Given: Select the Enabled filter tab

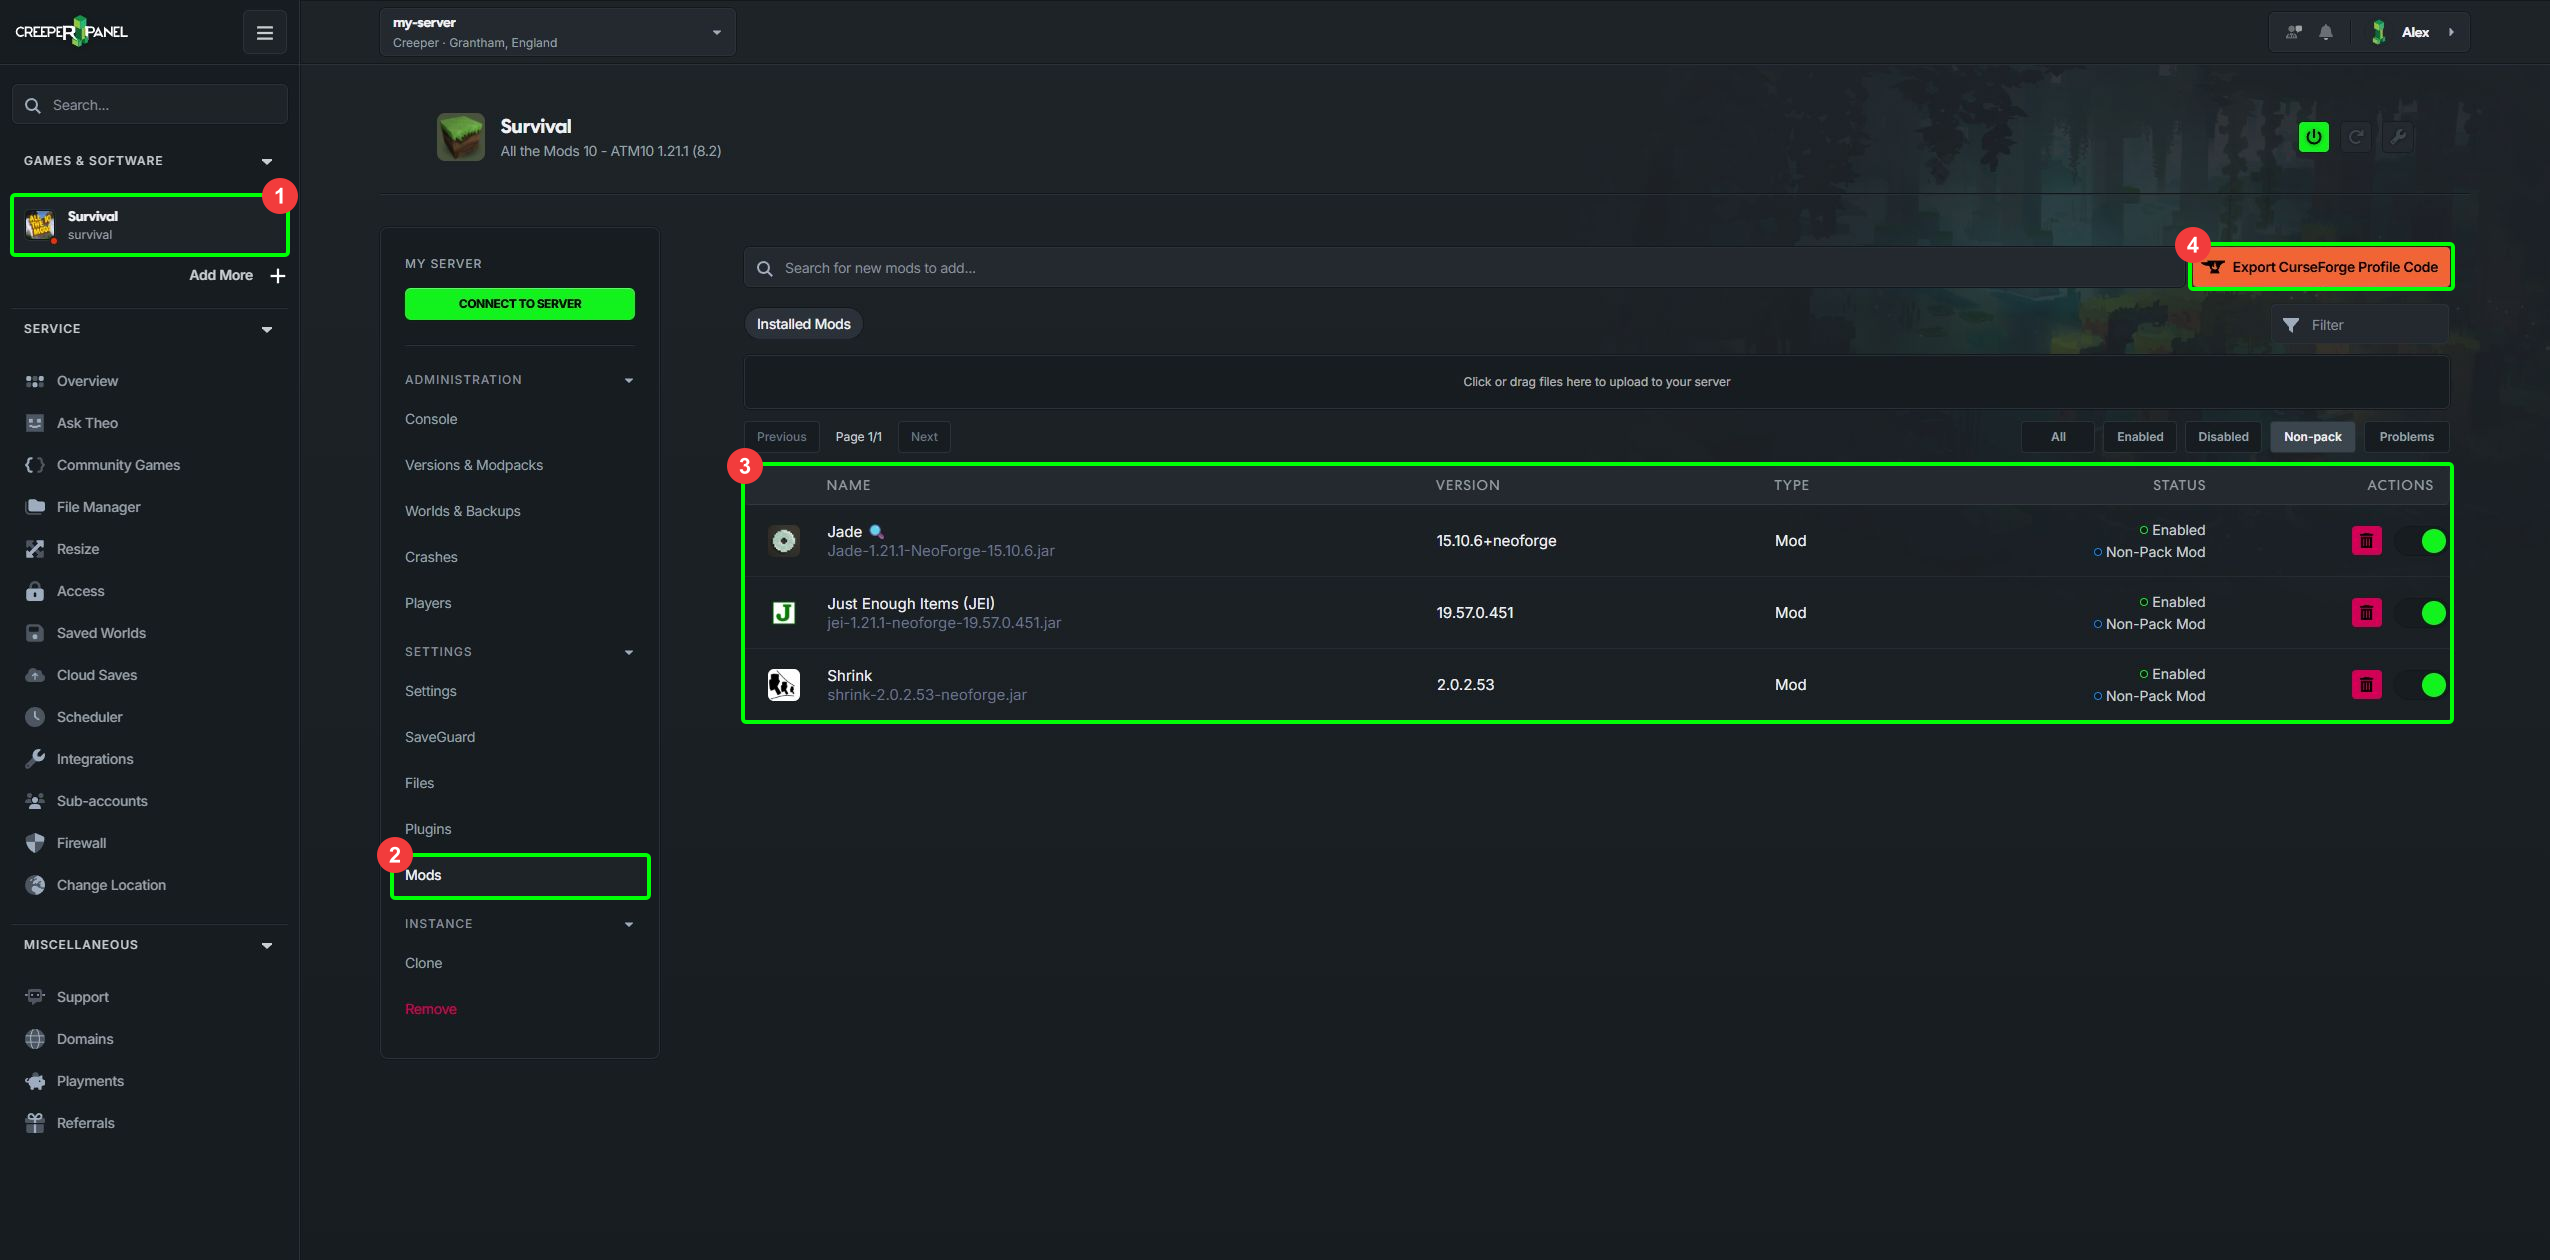Looking at the screenshot, I should tap(2140, 437).
